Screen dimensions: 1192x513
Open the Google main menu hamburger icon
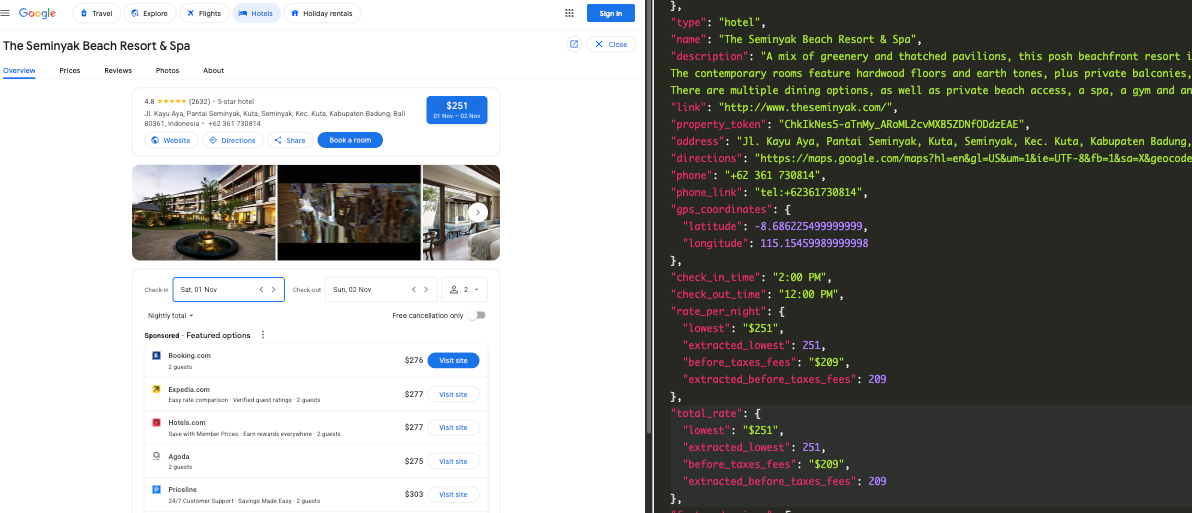(5, 13)
